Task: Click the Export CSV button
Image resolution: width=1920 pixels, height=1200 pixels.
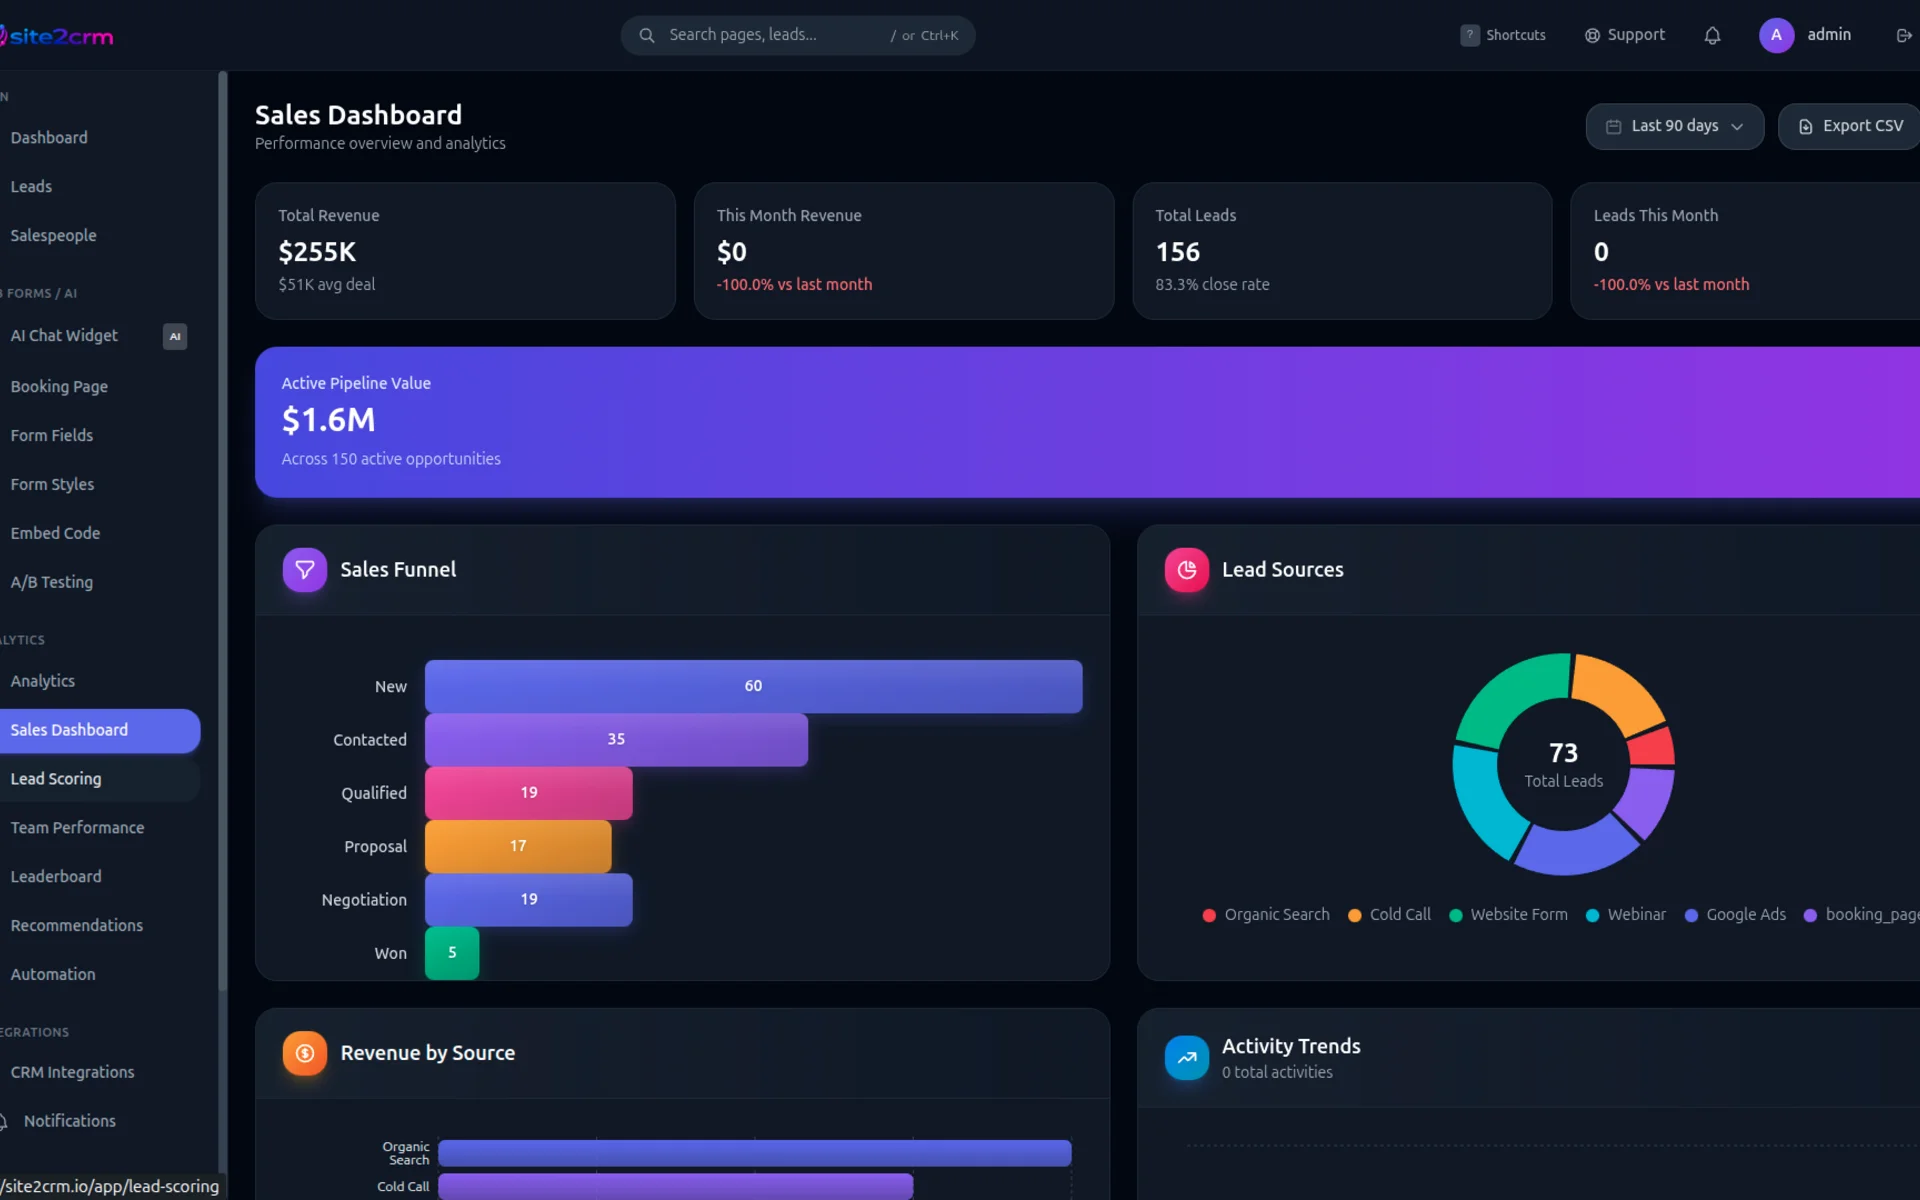Action: (x=1851, y=126)
